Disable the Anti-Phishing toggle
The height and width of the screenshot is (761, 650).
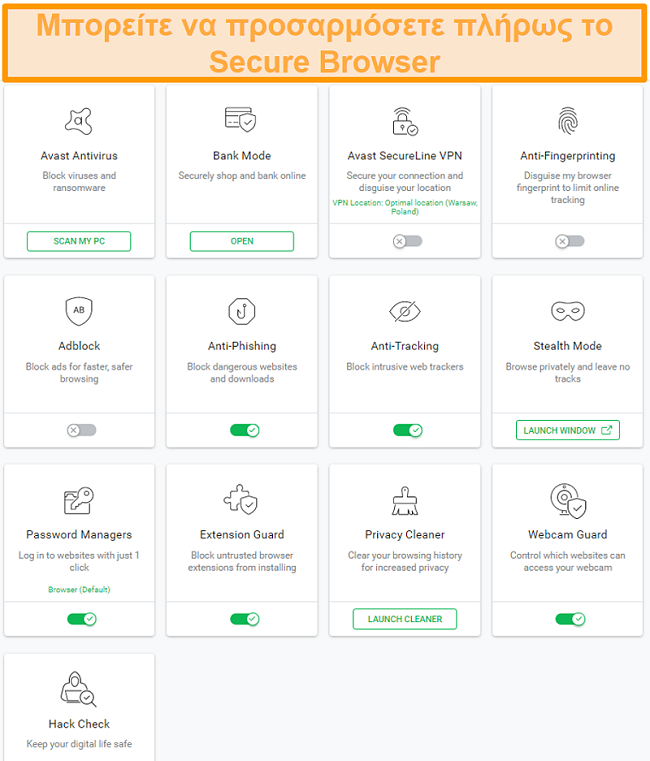click(245, 430)
